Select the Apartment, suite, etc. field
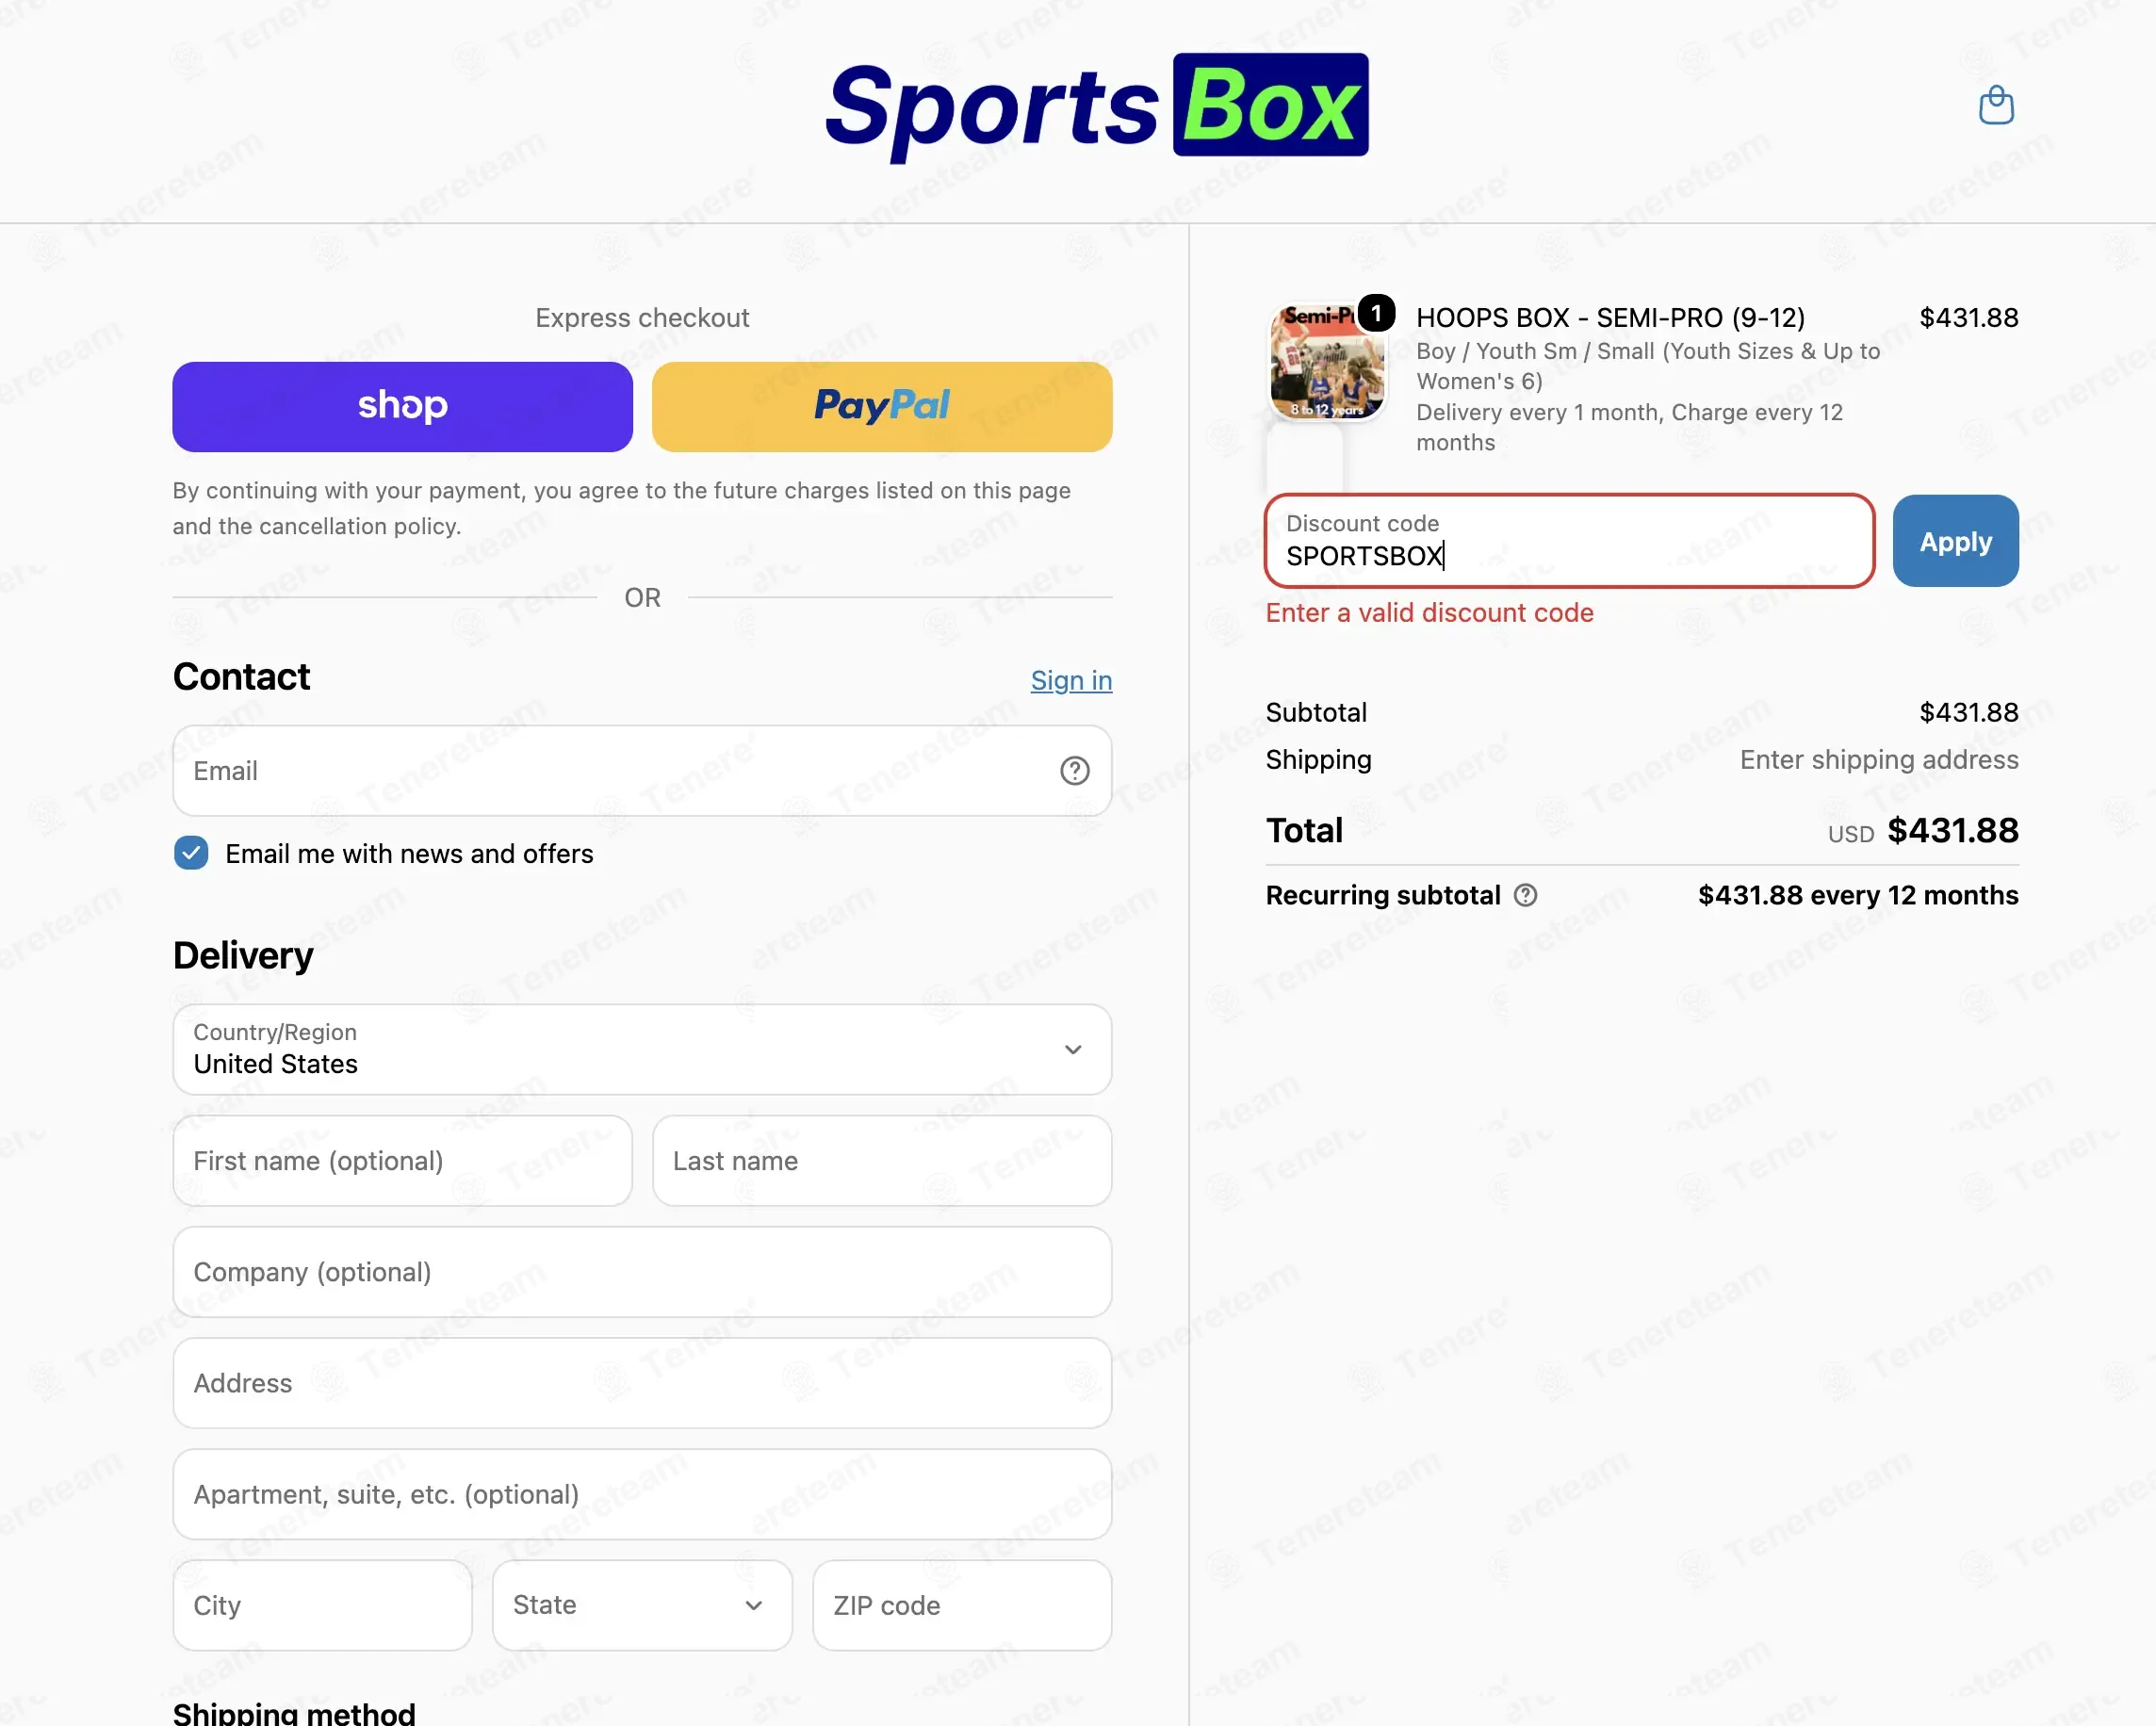Screen dimensions: 2156x1726 coord(642,1494)
